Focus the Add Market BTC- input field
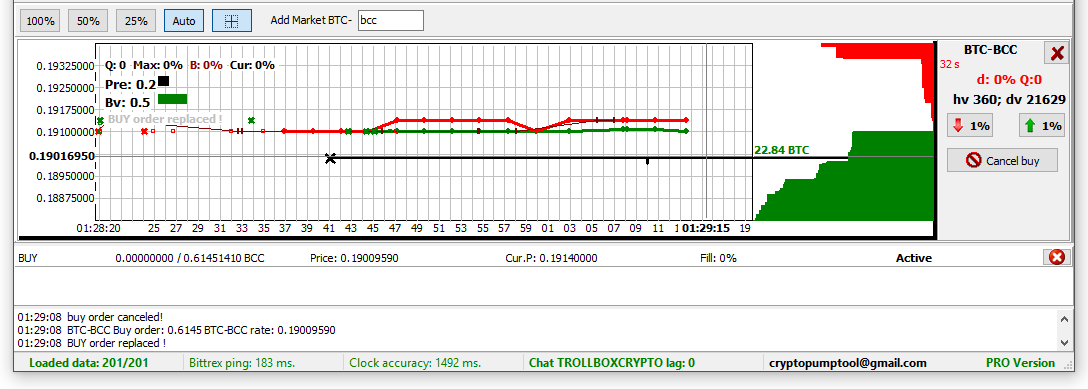Image resolution: width=1088 pixels, height=389 pixels. pos(391,20)
